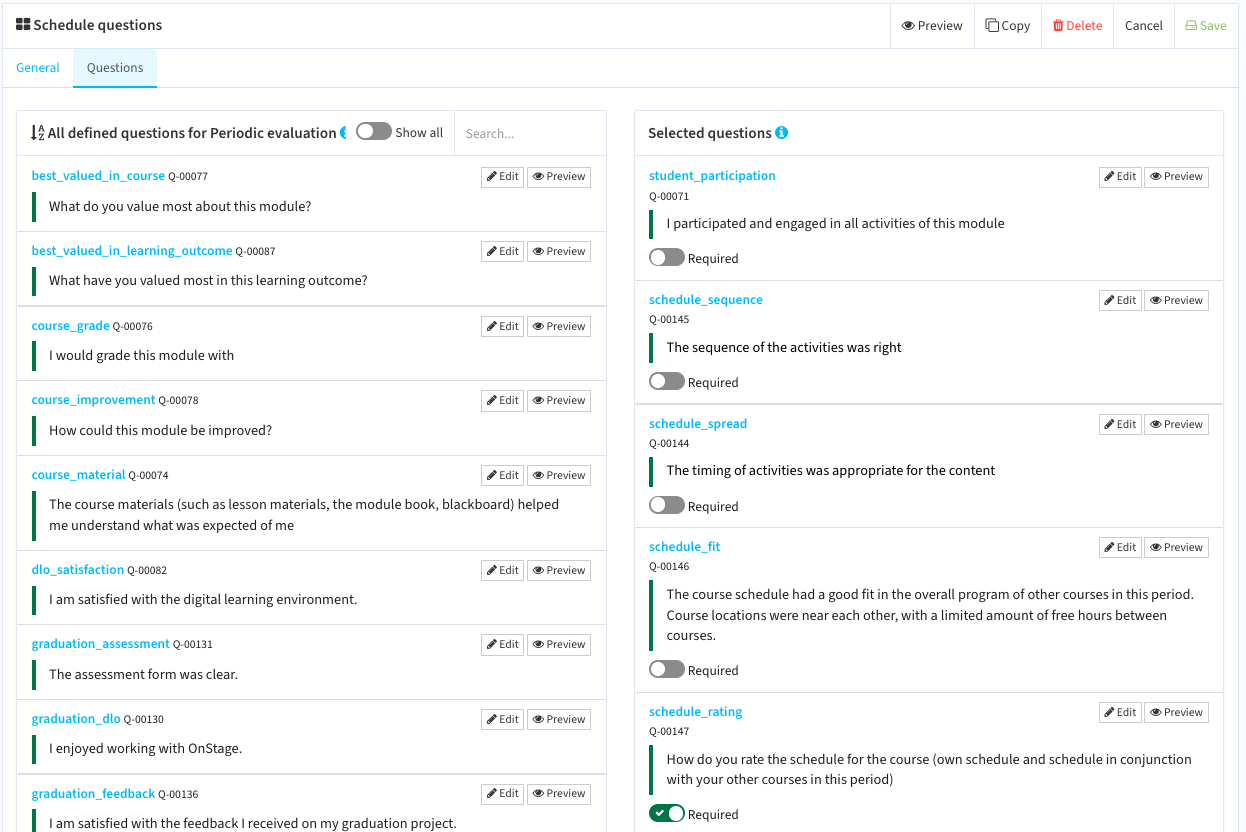The height and width of the screenshot is (832, 1246).
Task: Open the student_participation link
Action: pyautogui.click(x=712, y=176)
